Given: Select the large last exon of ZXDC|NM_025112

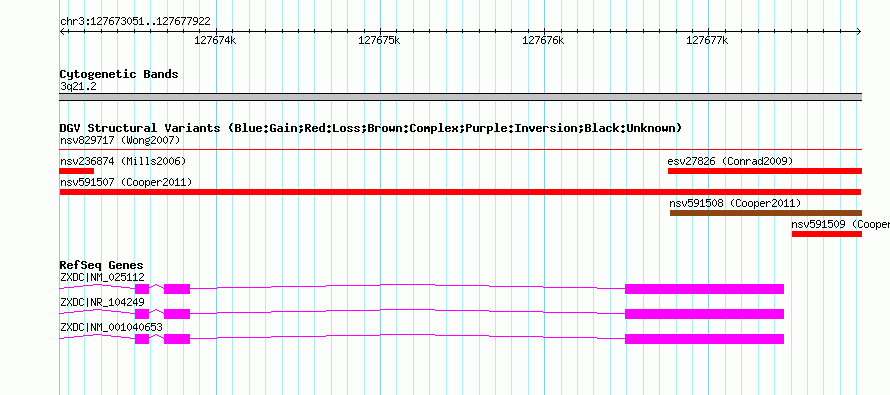Looking at the screenshot, I should [x=704, y=289].
